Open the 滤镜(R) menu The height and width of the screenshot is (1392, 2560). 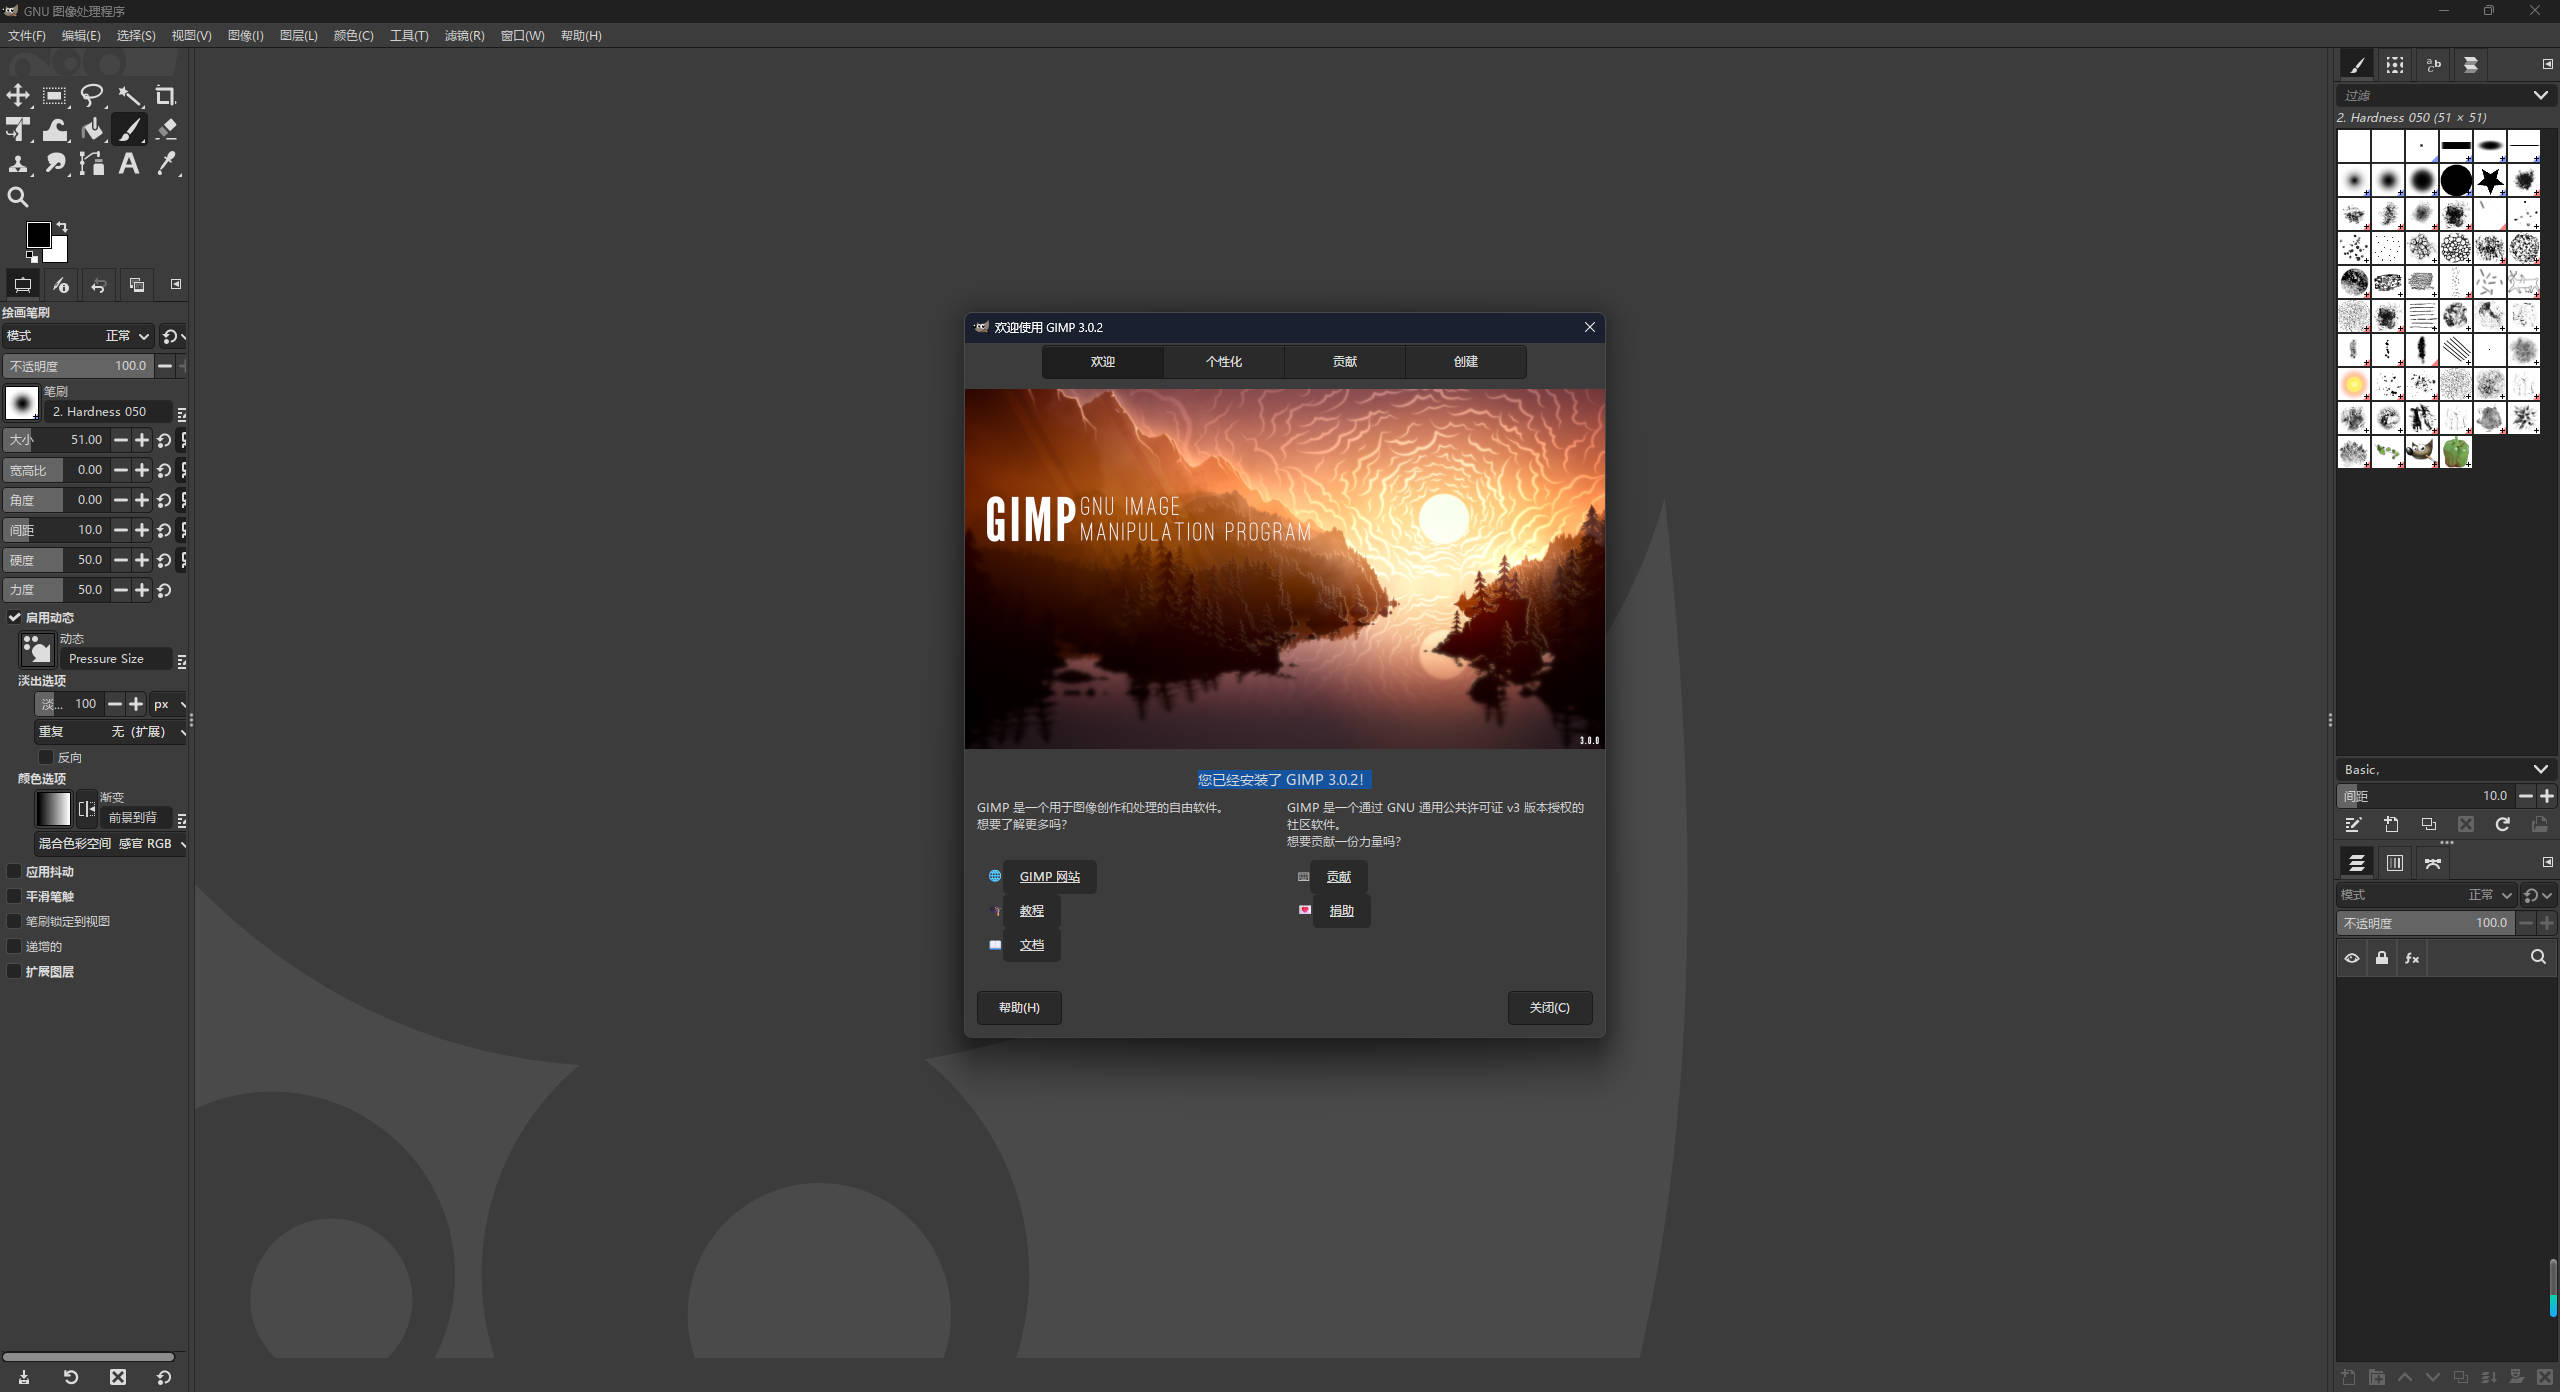coord(464,36)
